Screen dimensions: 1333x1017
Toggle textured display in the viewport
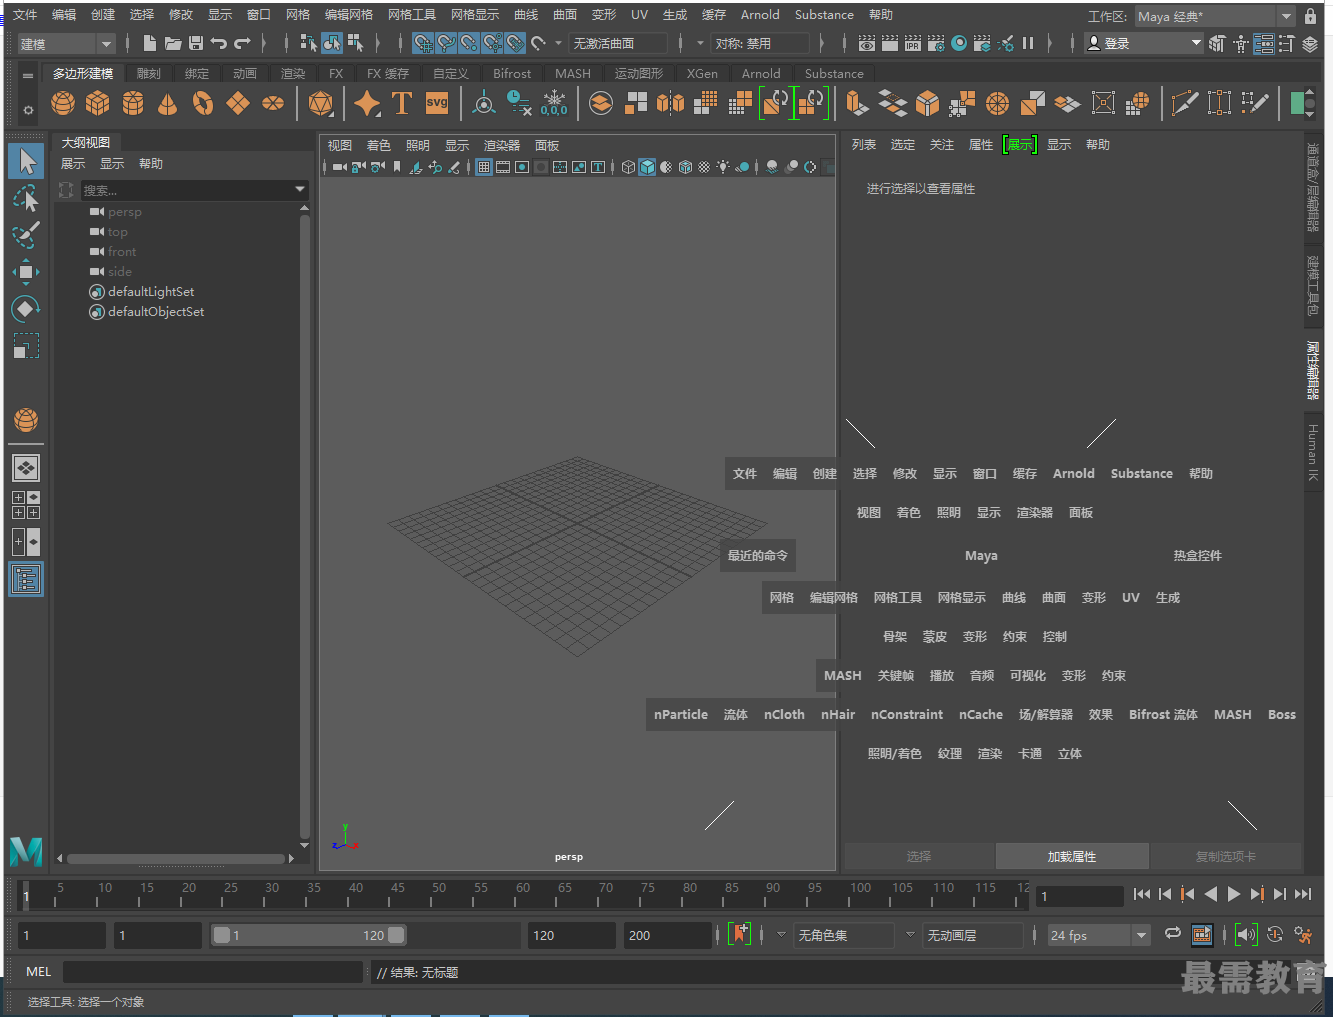704,167
